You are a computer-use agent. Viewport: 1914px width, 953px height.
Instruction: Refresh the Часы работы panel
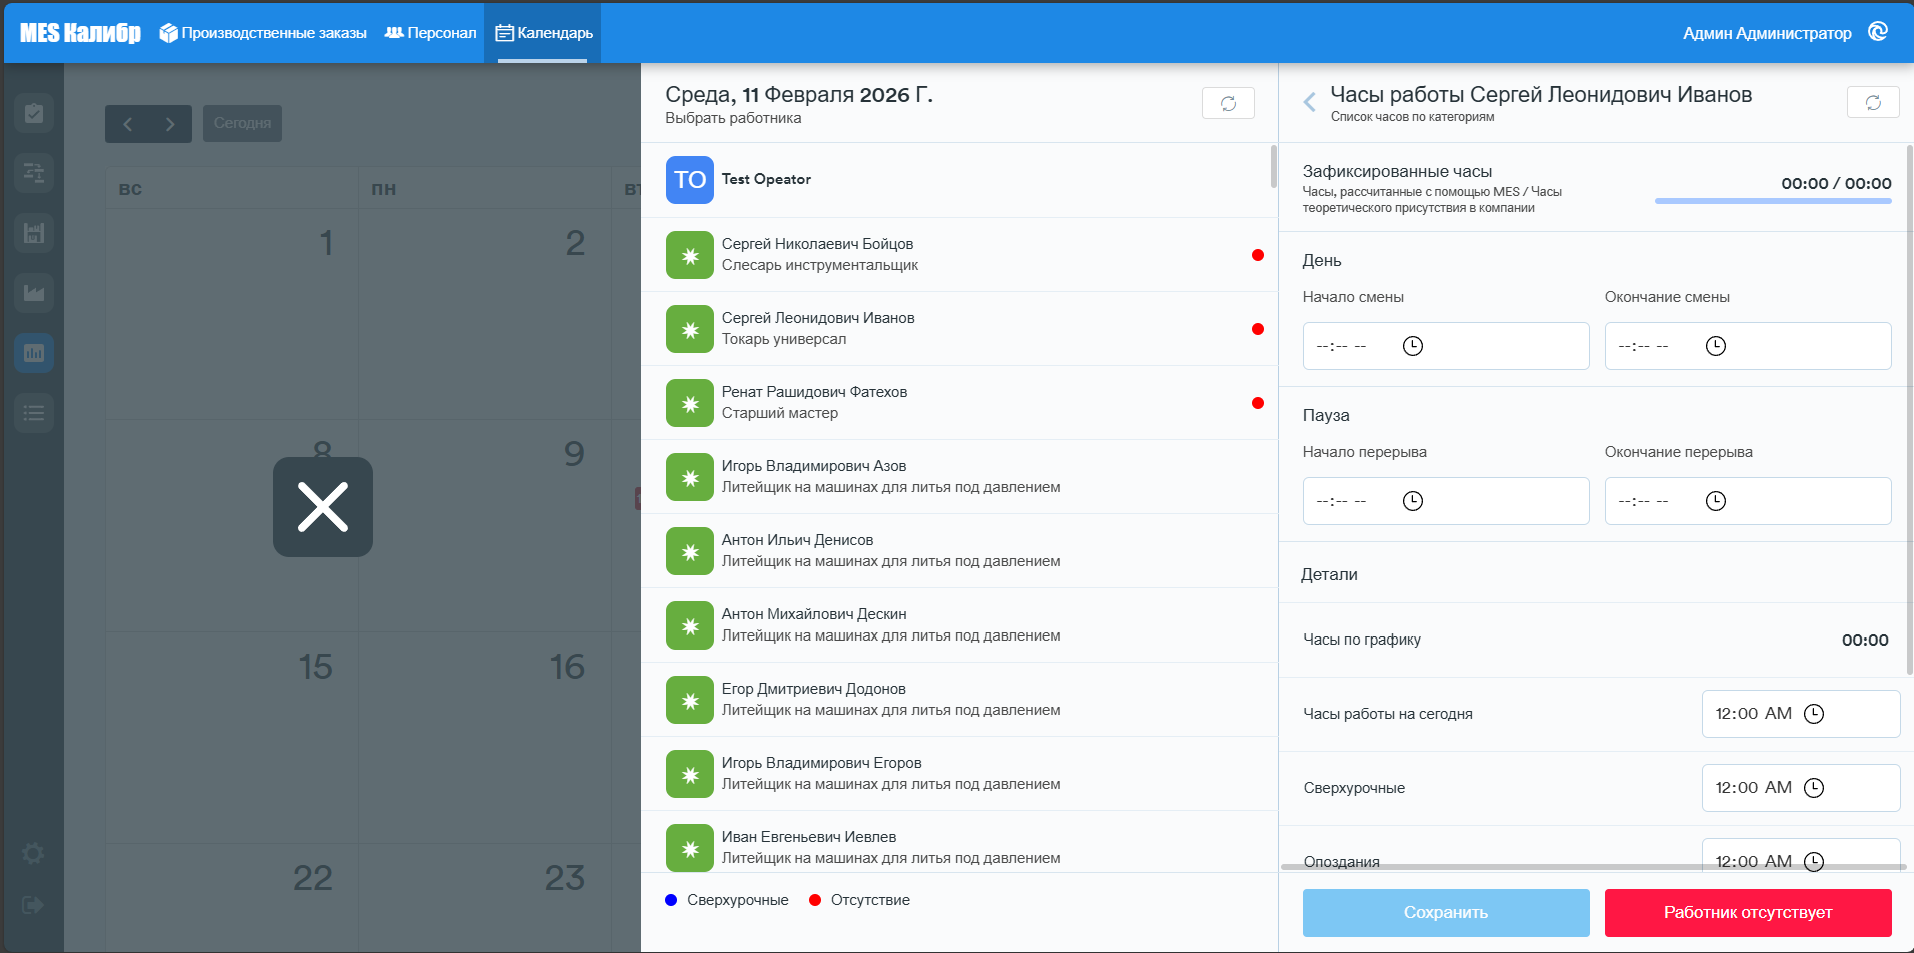[x=1873, y=102]
